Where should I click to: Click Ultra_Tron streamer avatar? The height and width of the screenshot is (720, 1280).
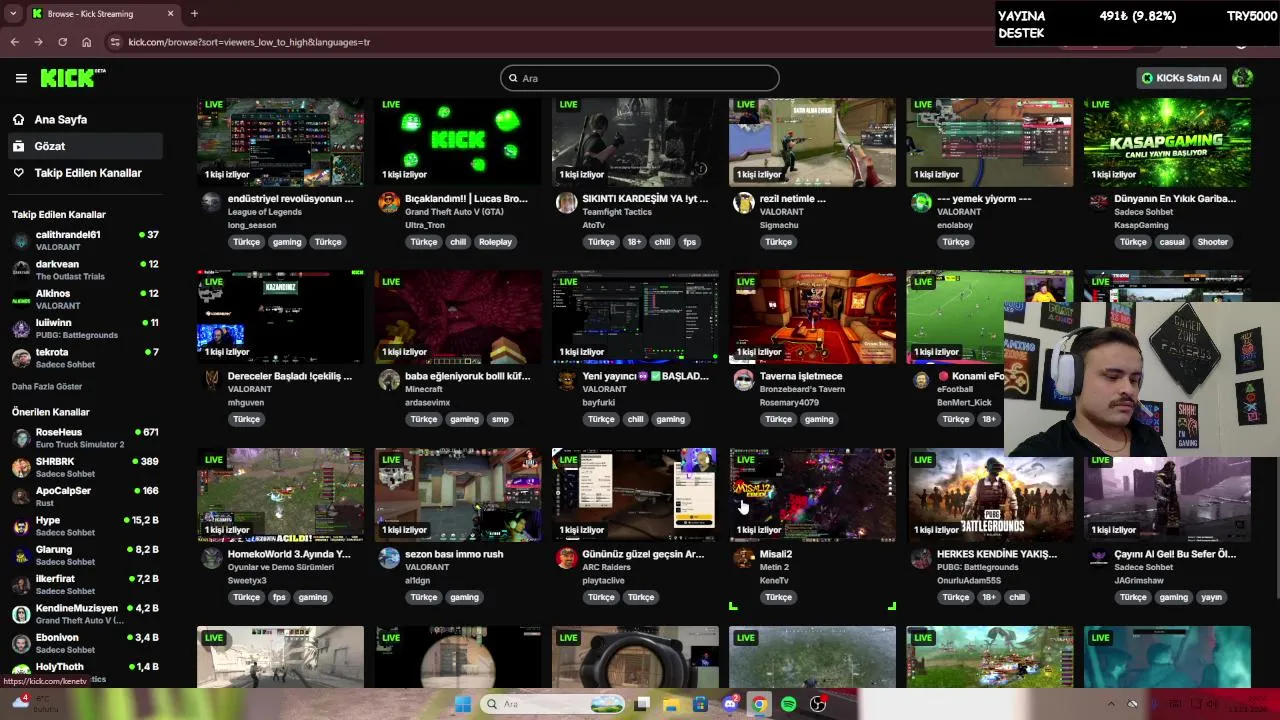tap(389, 203)
